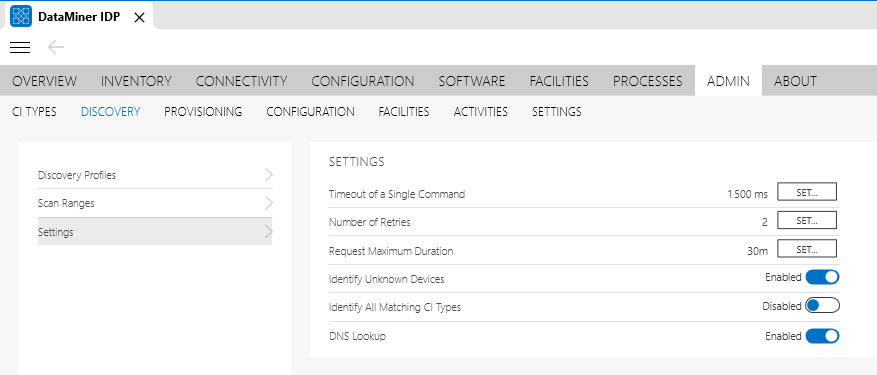Open the hamburger menu icon

coord(20,48)
